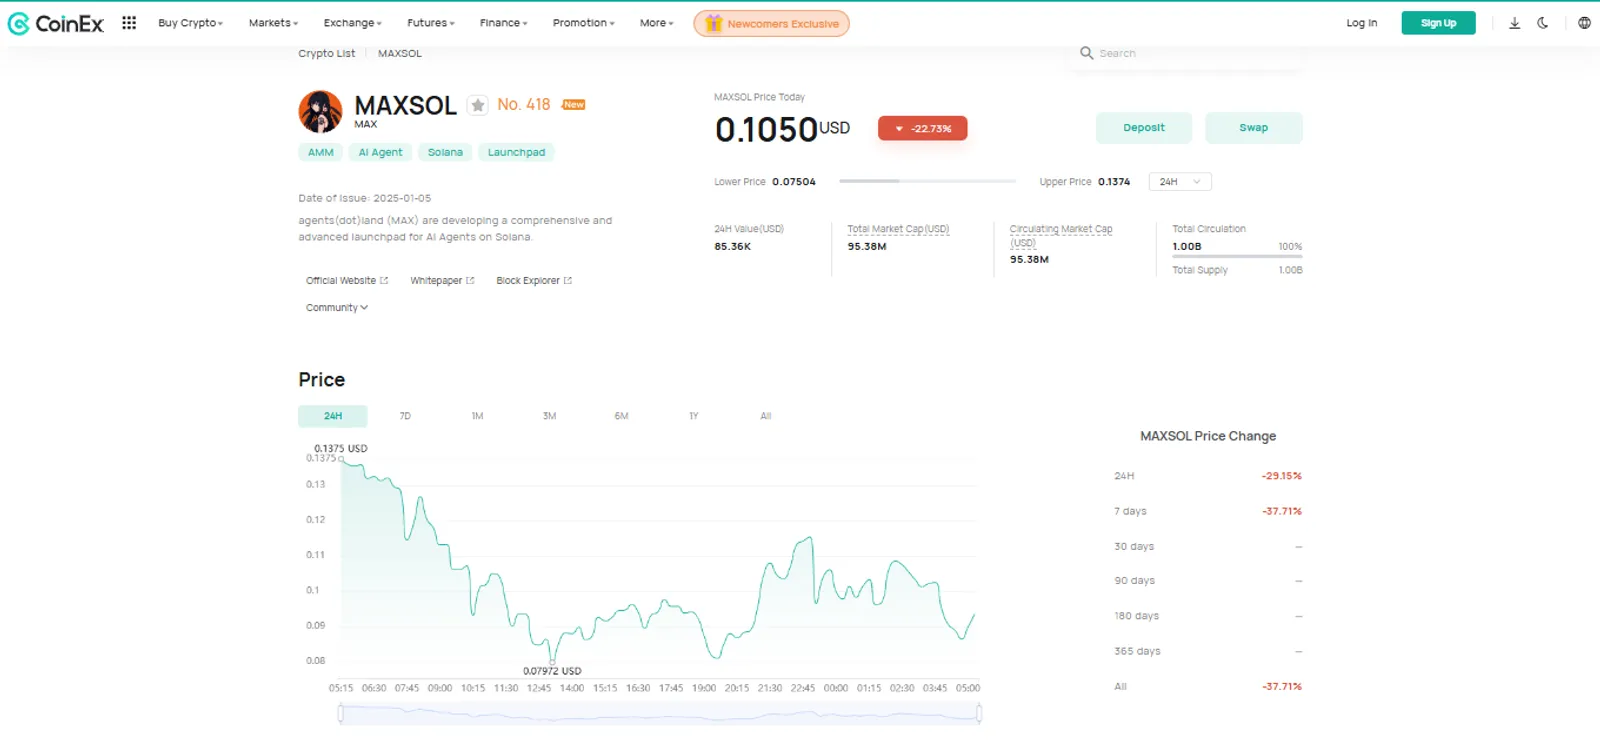1600x747 pixels.
Task: Click the 85.36K 24H value
Action: point(732,246)
